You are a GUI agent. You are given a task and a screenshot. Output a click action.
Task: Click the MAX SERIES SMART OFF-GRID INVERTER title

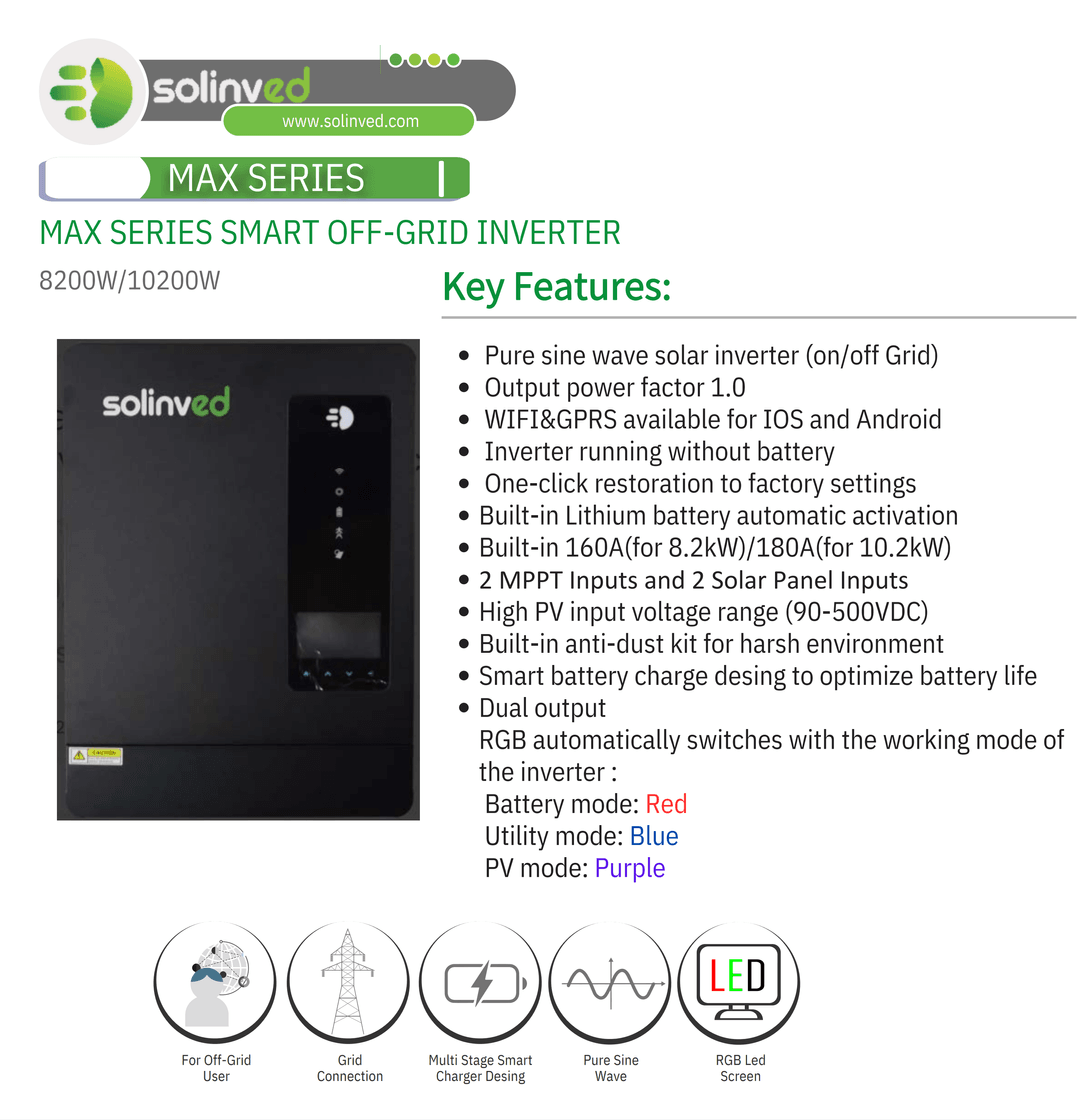[330, 233]
